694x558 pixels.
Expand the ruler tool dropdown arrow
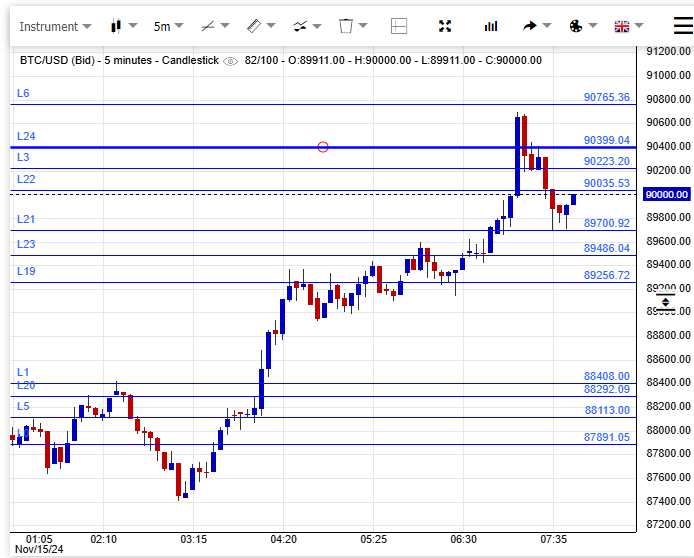(x=271, y=26)
